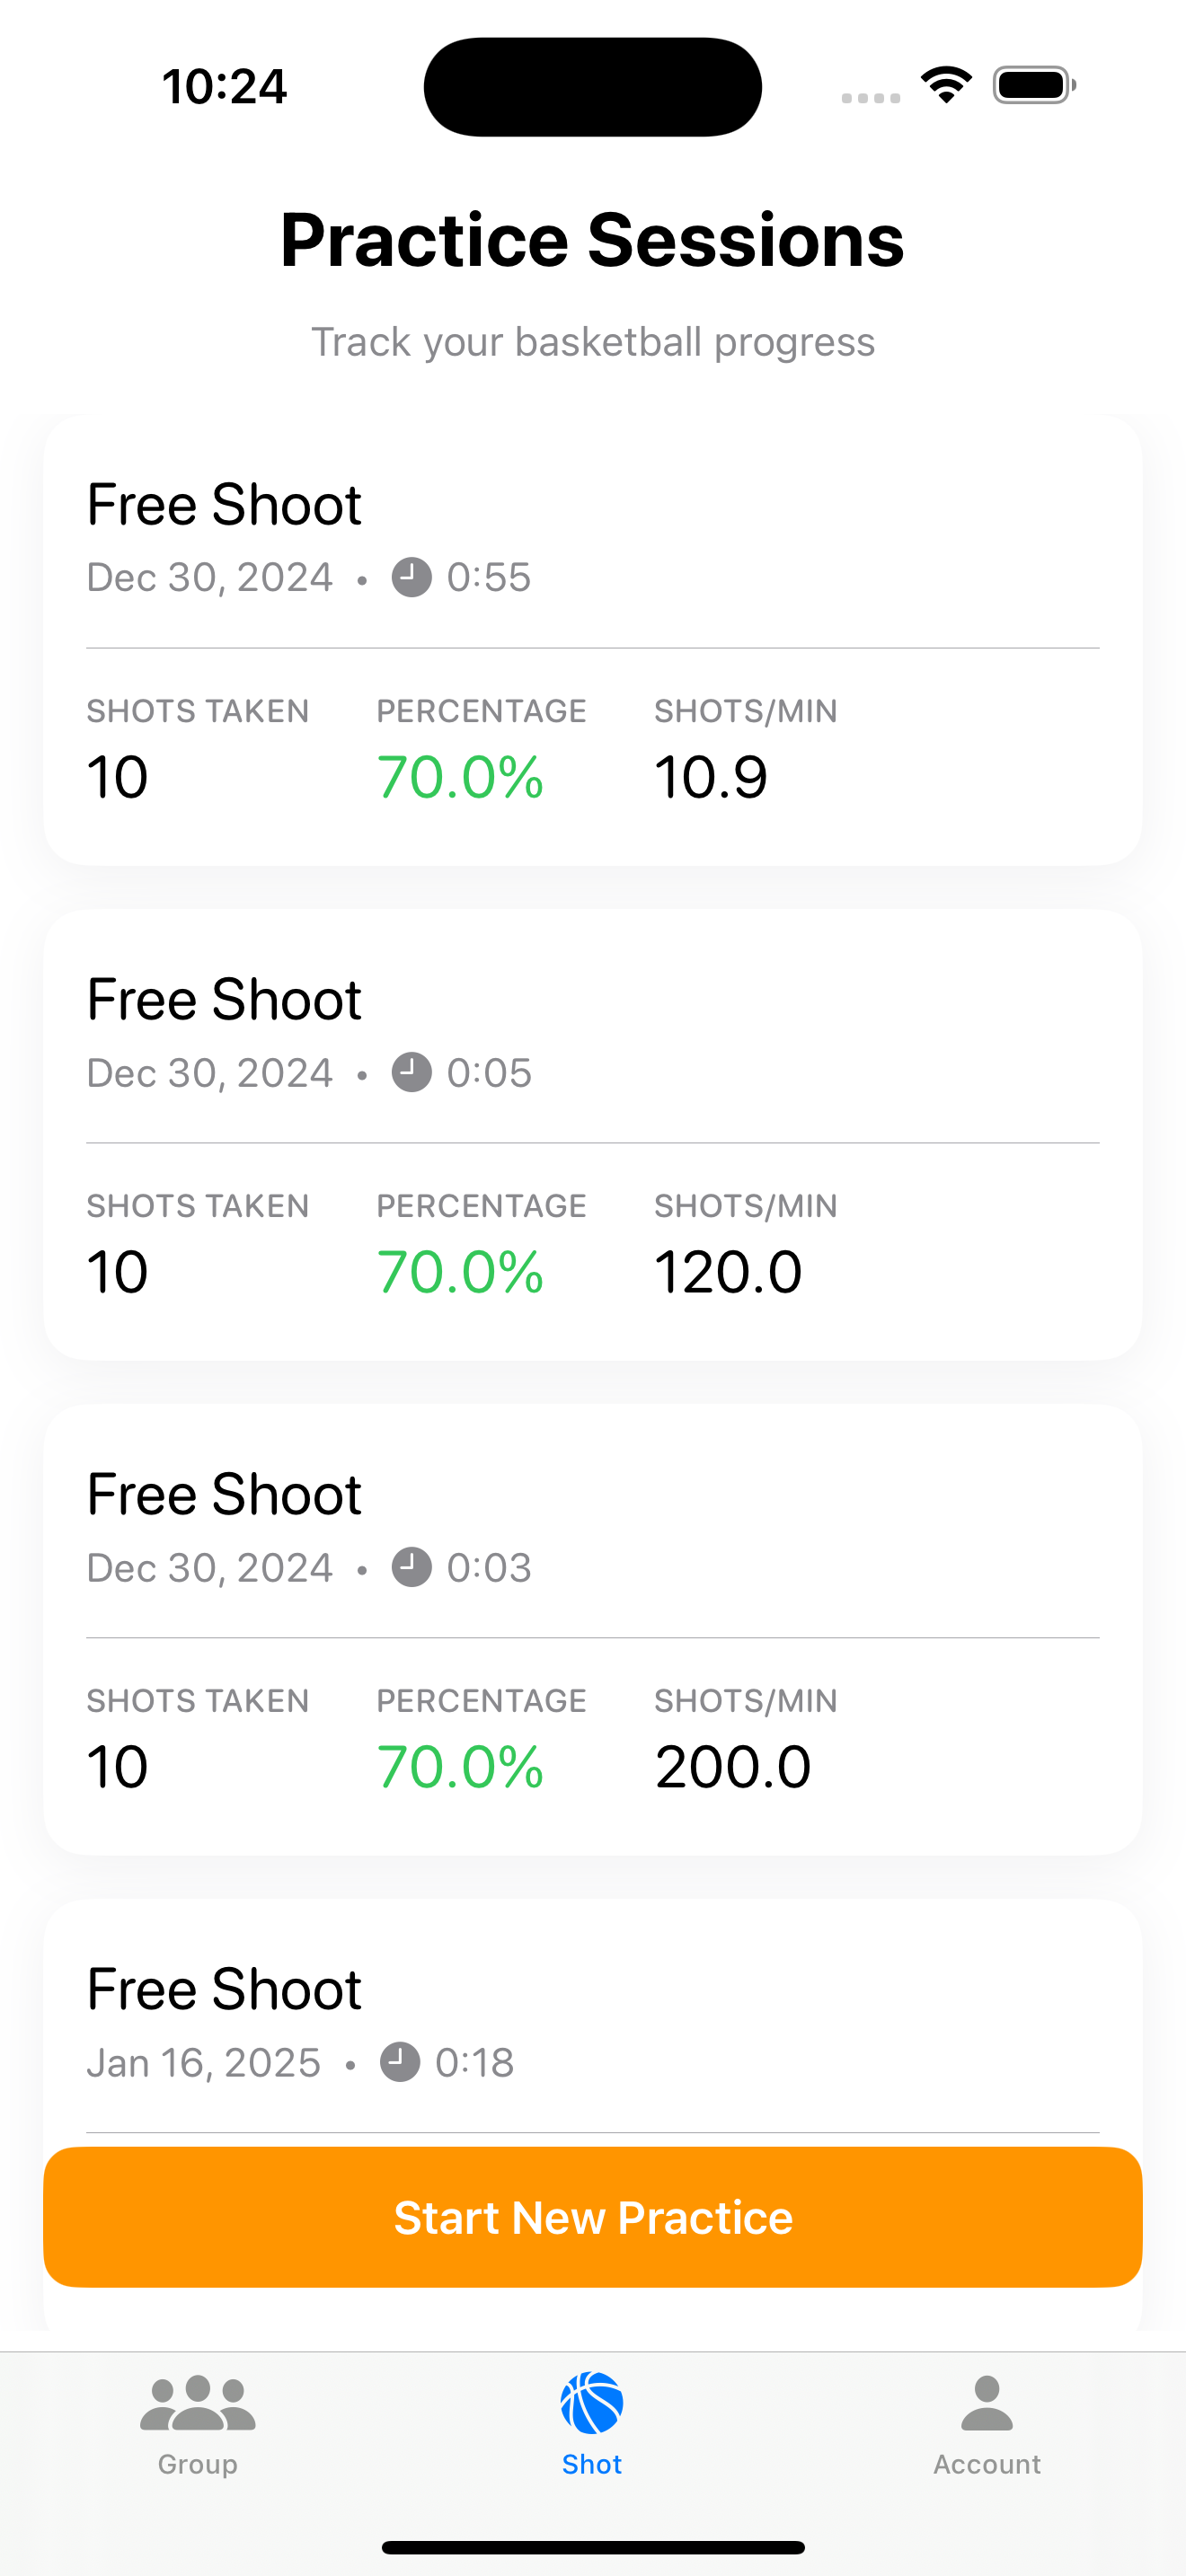This screenshot has width=1186, height=2576.
Task: Open the session with 200.0 shots/min
Action: point(592,1630)
